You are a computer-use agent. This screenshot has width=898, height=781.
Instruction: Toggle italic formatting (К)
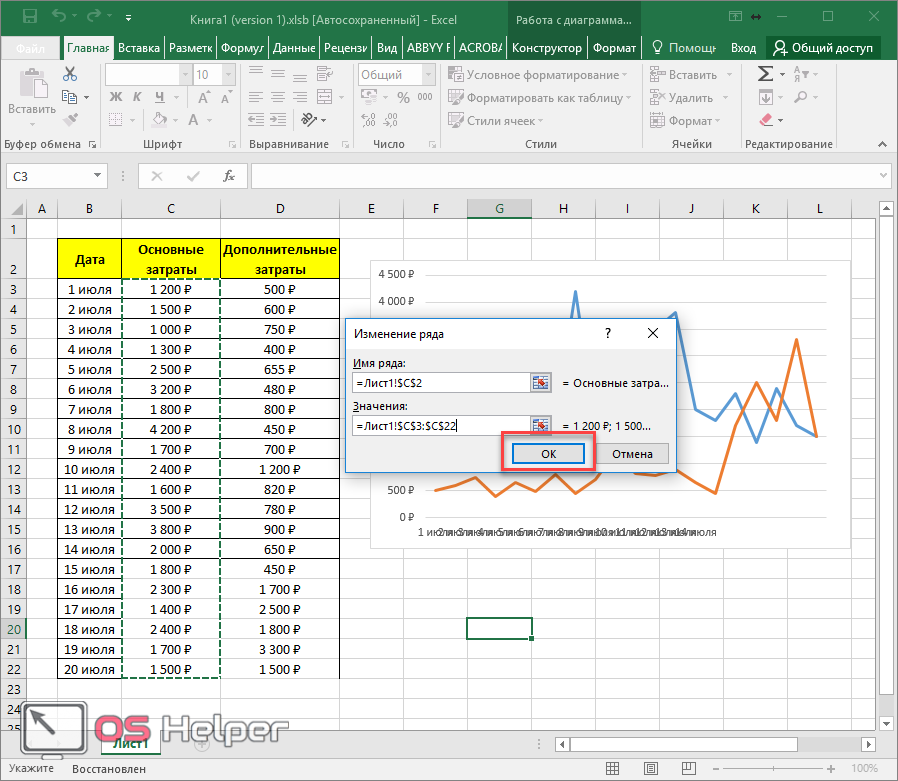coord(135,97)
